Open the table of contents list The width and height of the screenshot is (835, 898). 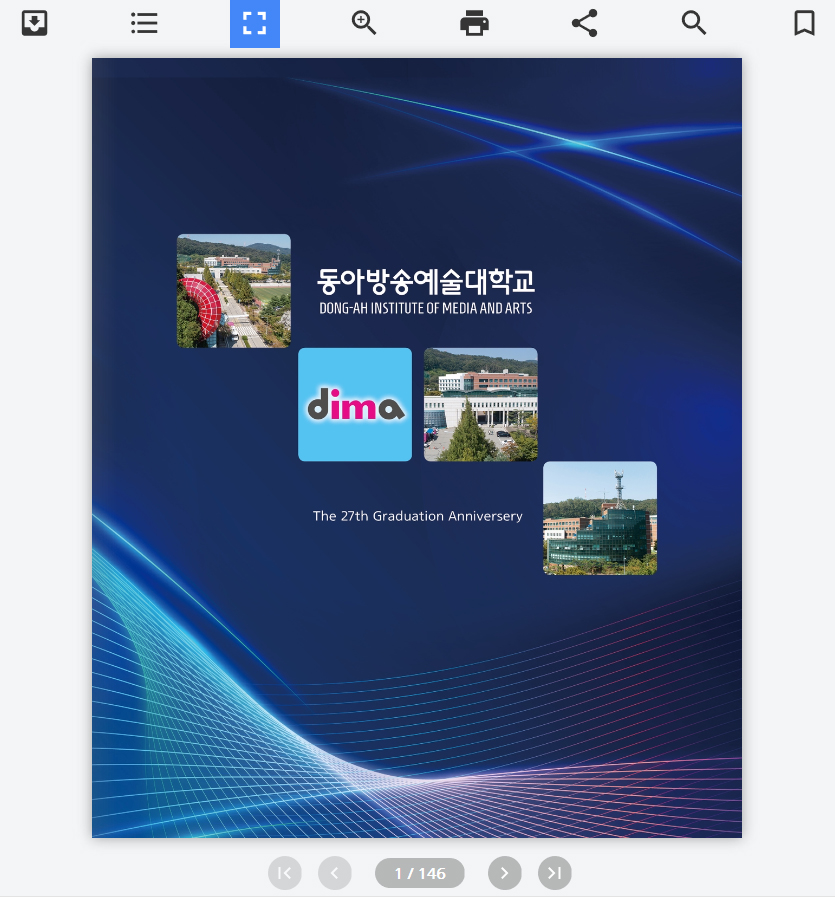[x=145, y=23]
